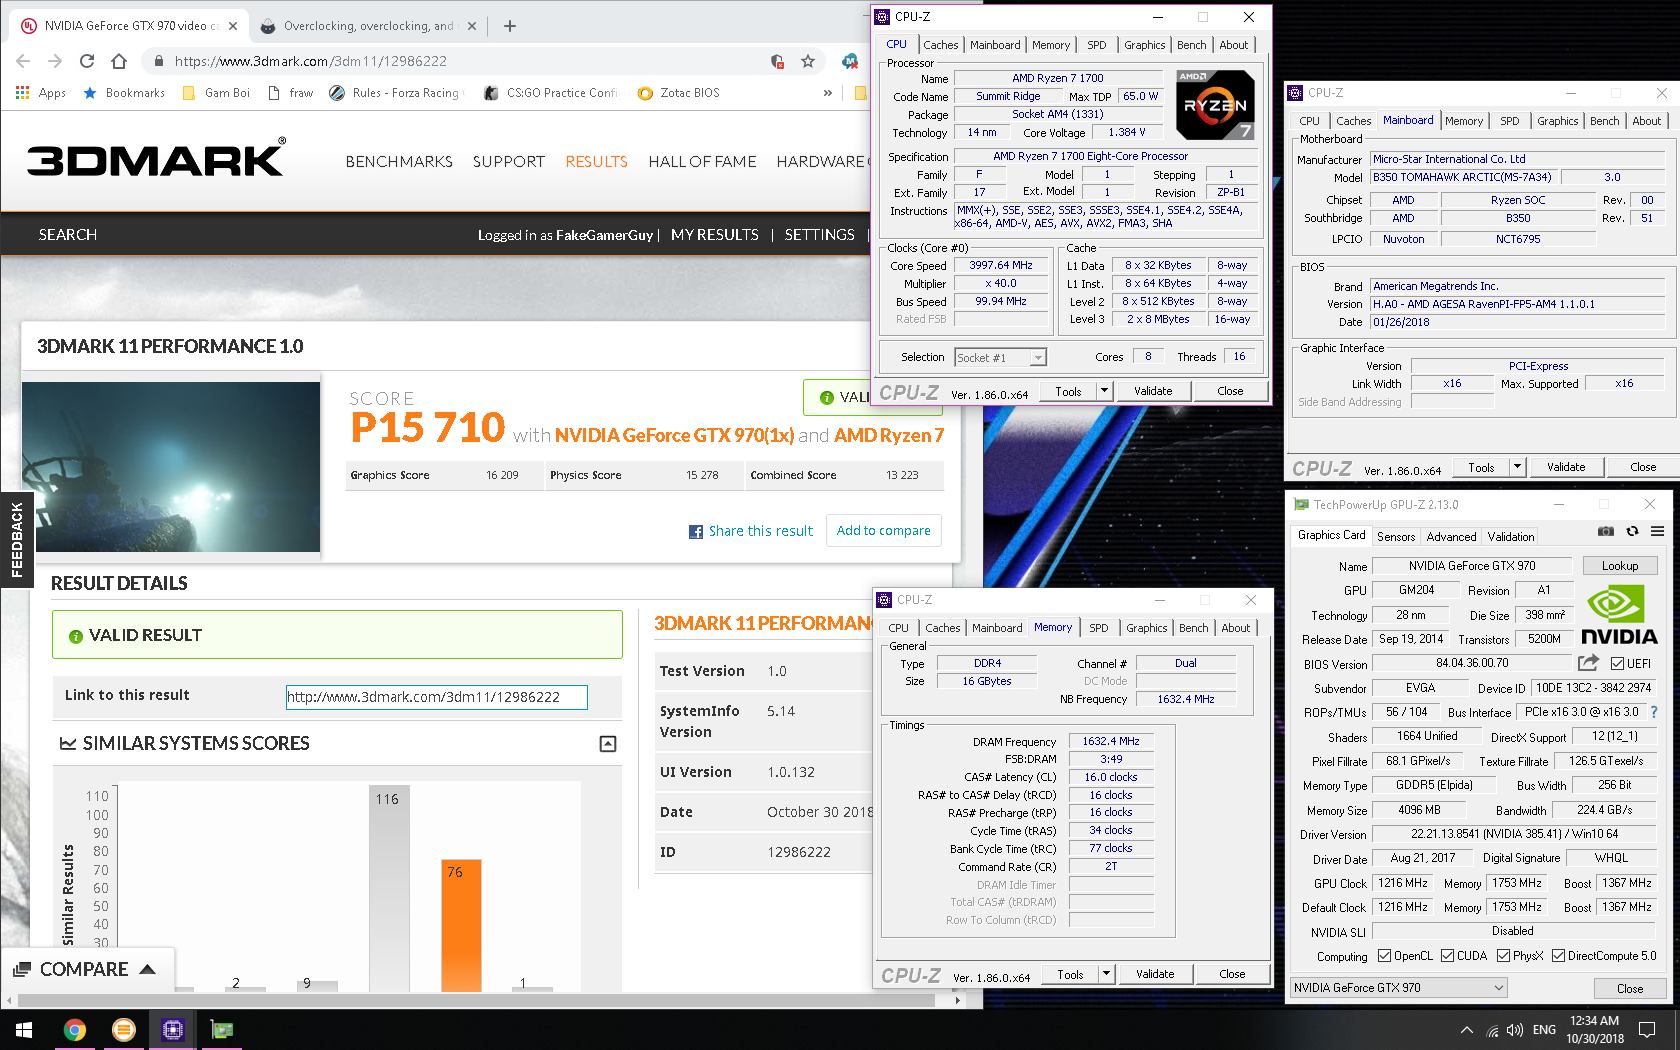Screen dimensions: 1680x1050
Task: Expand the Similar Systems Scores chart
Action: point(608,744)
